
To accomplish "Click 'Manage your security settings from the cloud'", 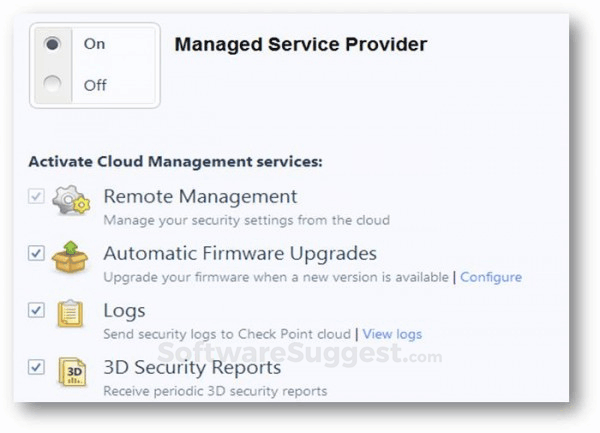I will click(247, 220).
